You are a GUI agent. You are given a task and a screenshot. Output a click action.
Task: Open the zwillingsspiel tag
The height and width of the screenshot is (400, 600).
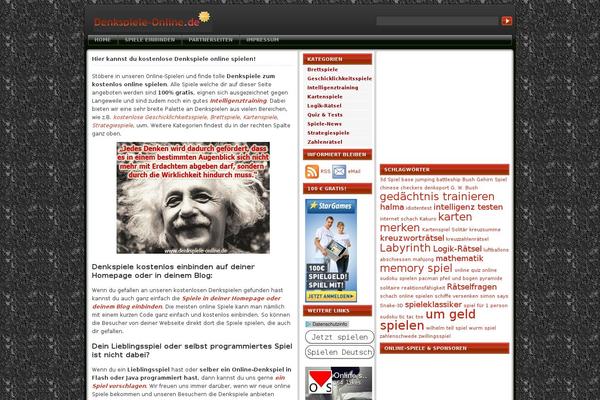tap(434, 336)
